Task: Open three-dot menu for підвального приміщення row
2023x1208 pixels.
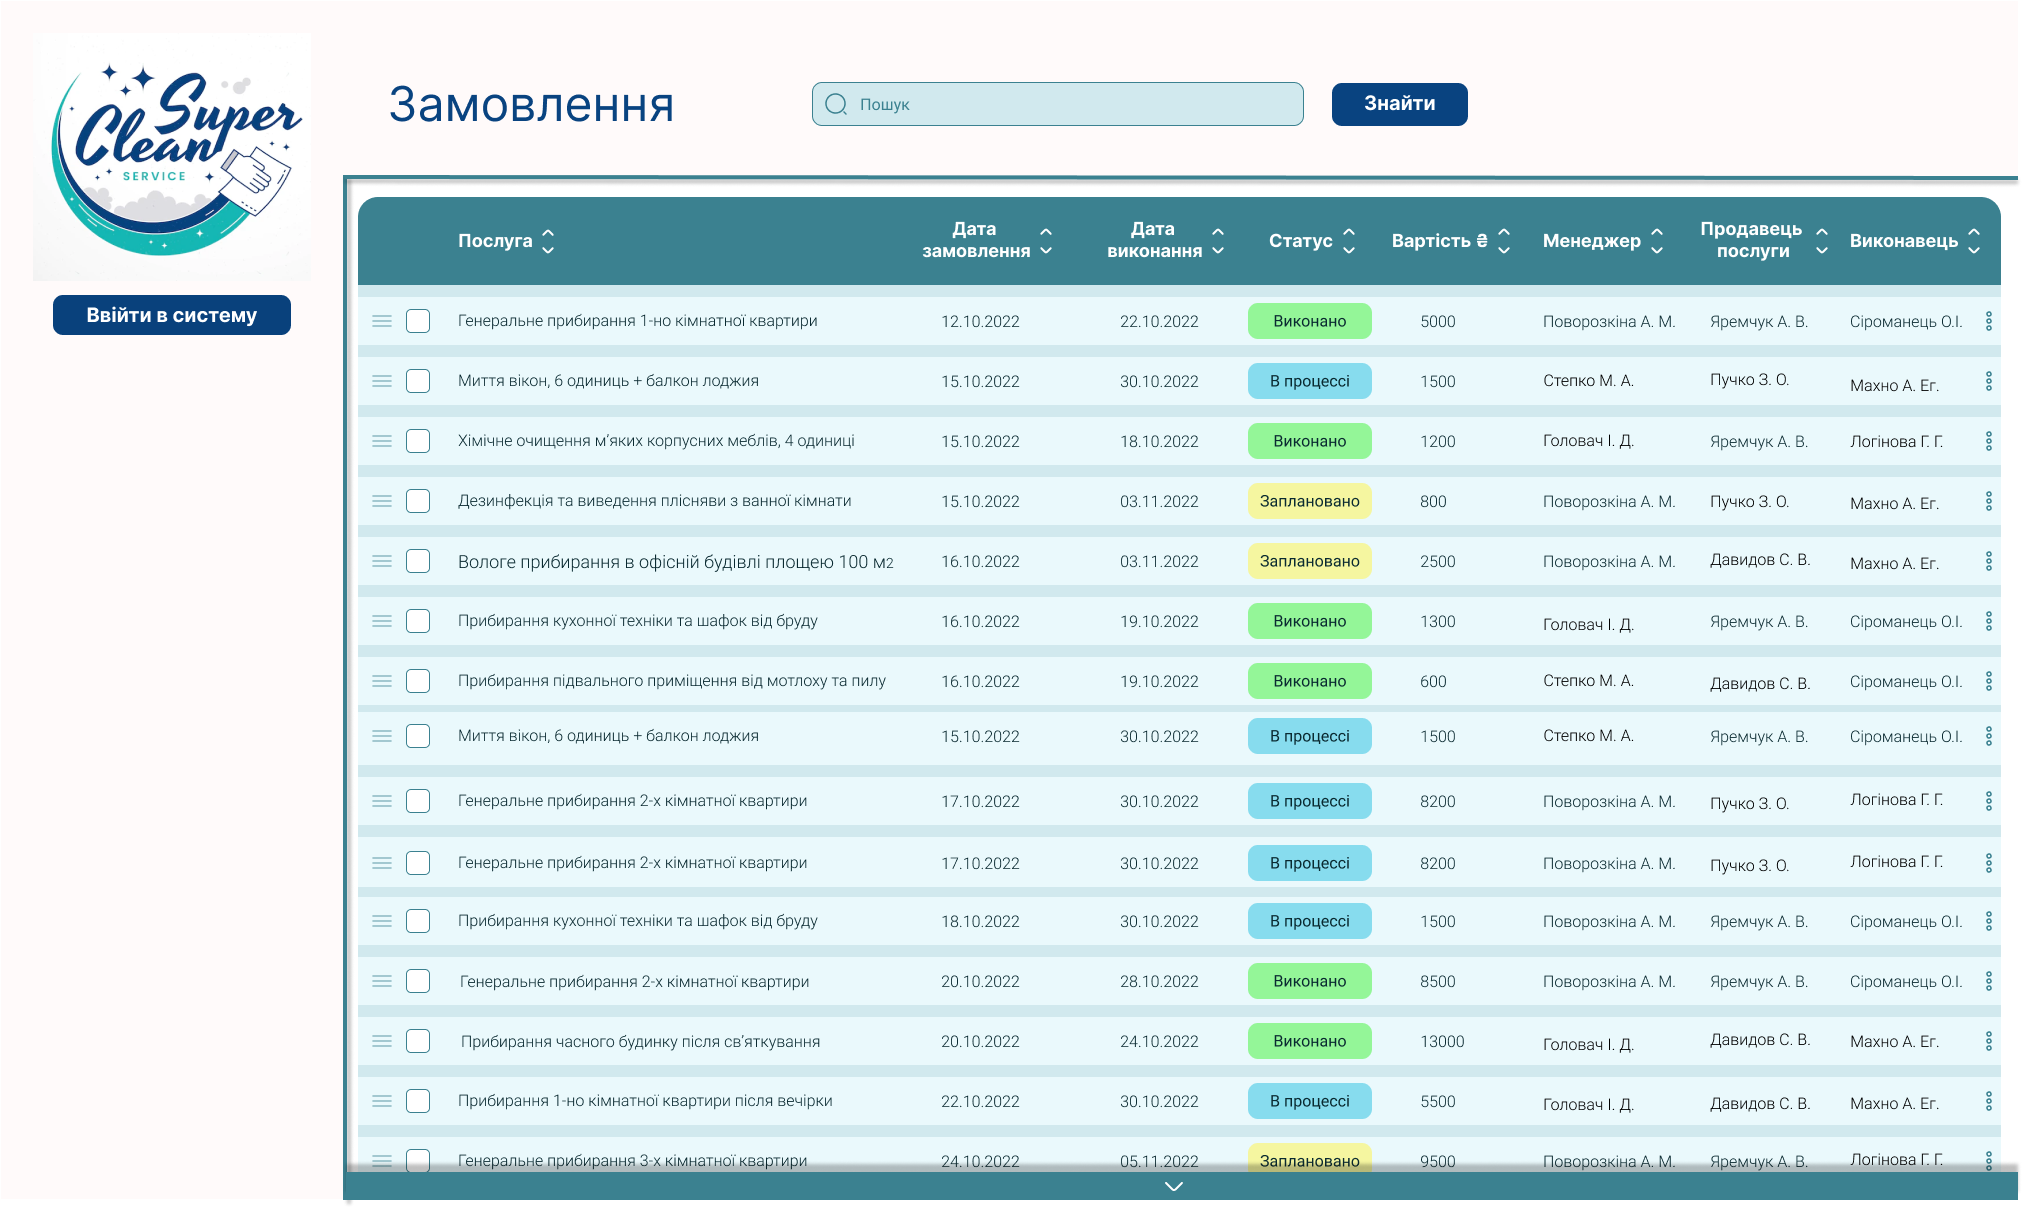Action: click(x=1988, y=681)
